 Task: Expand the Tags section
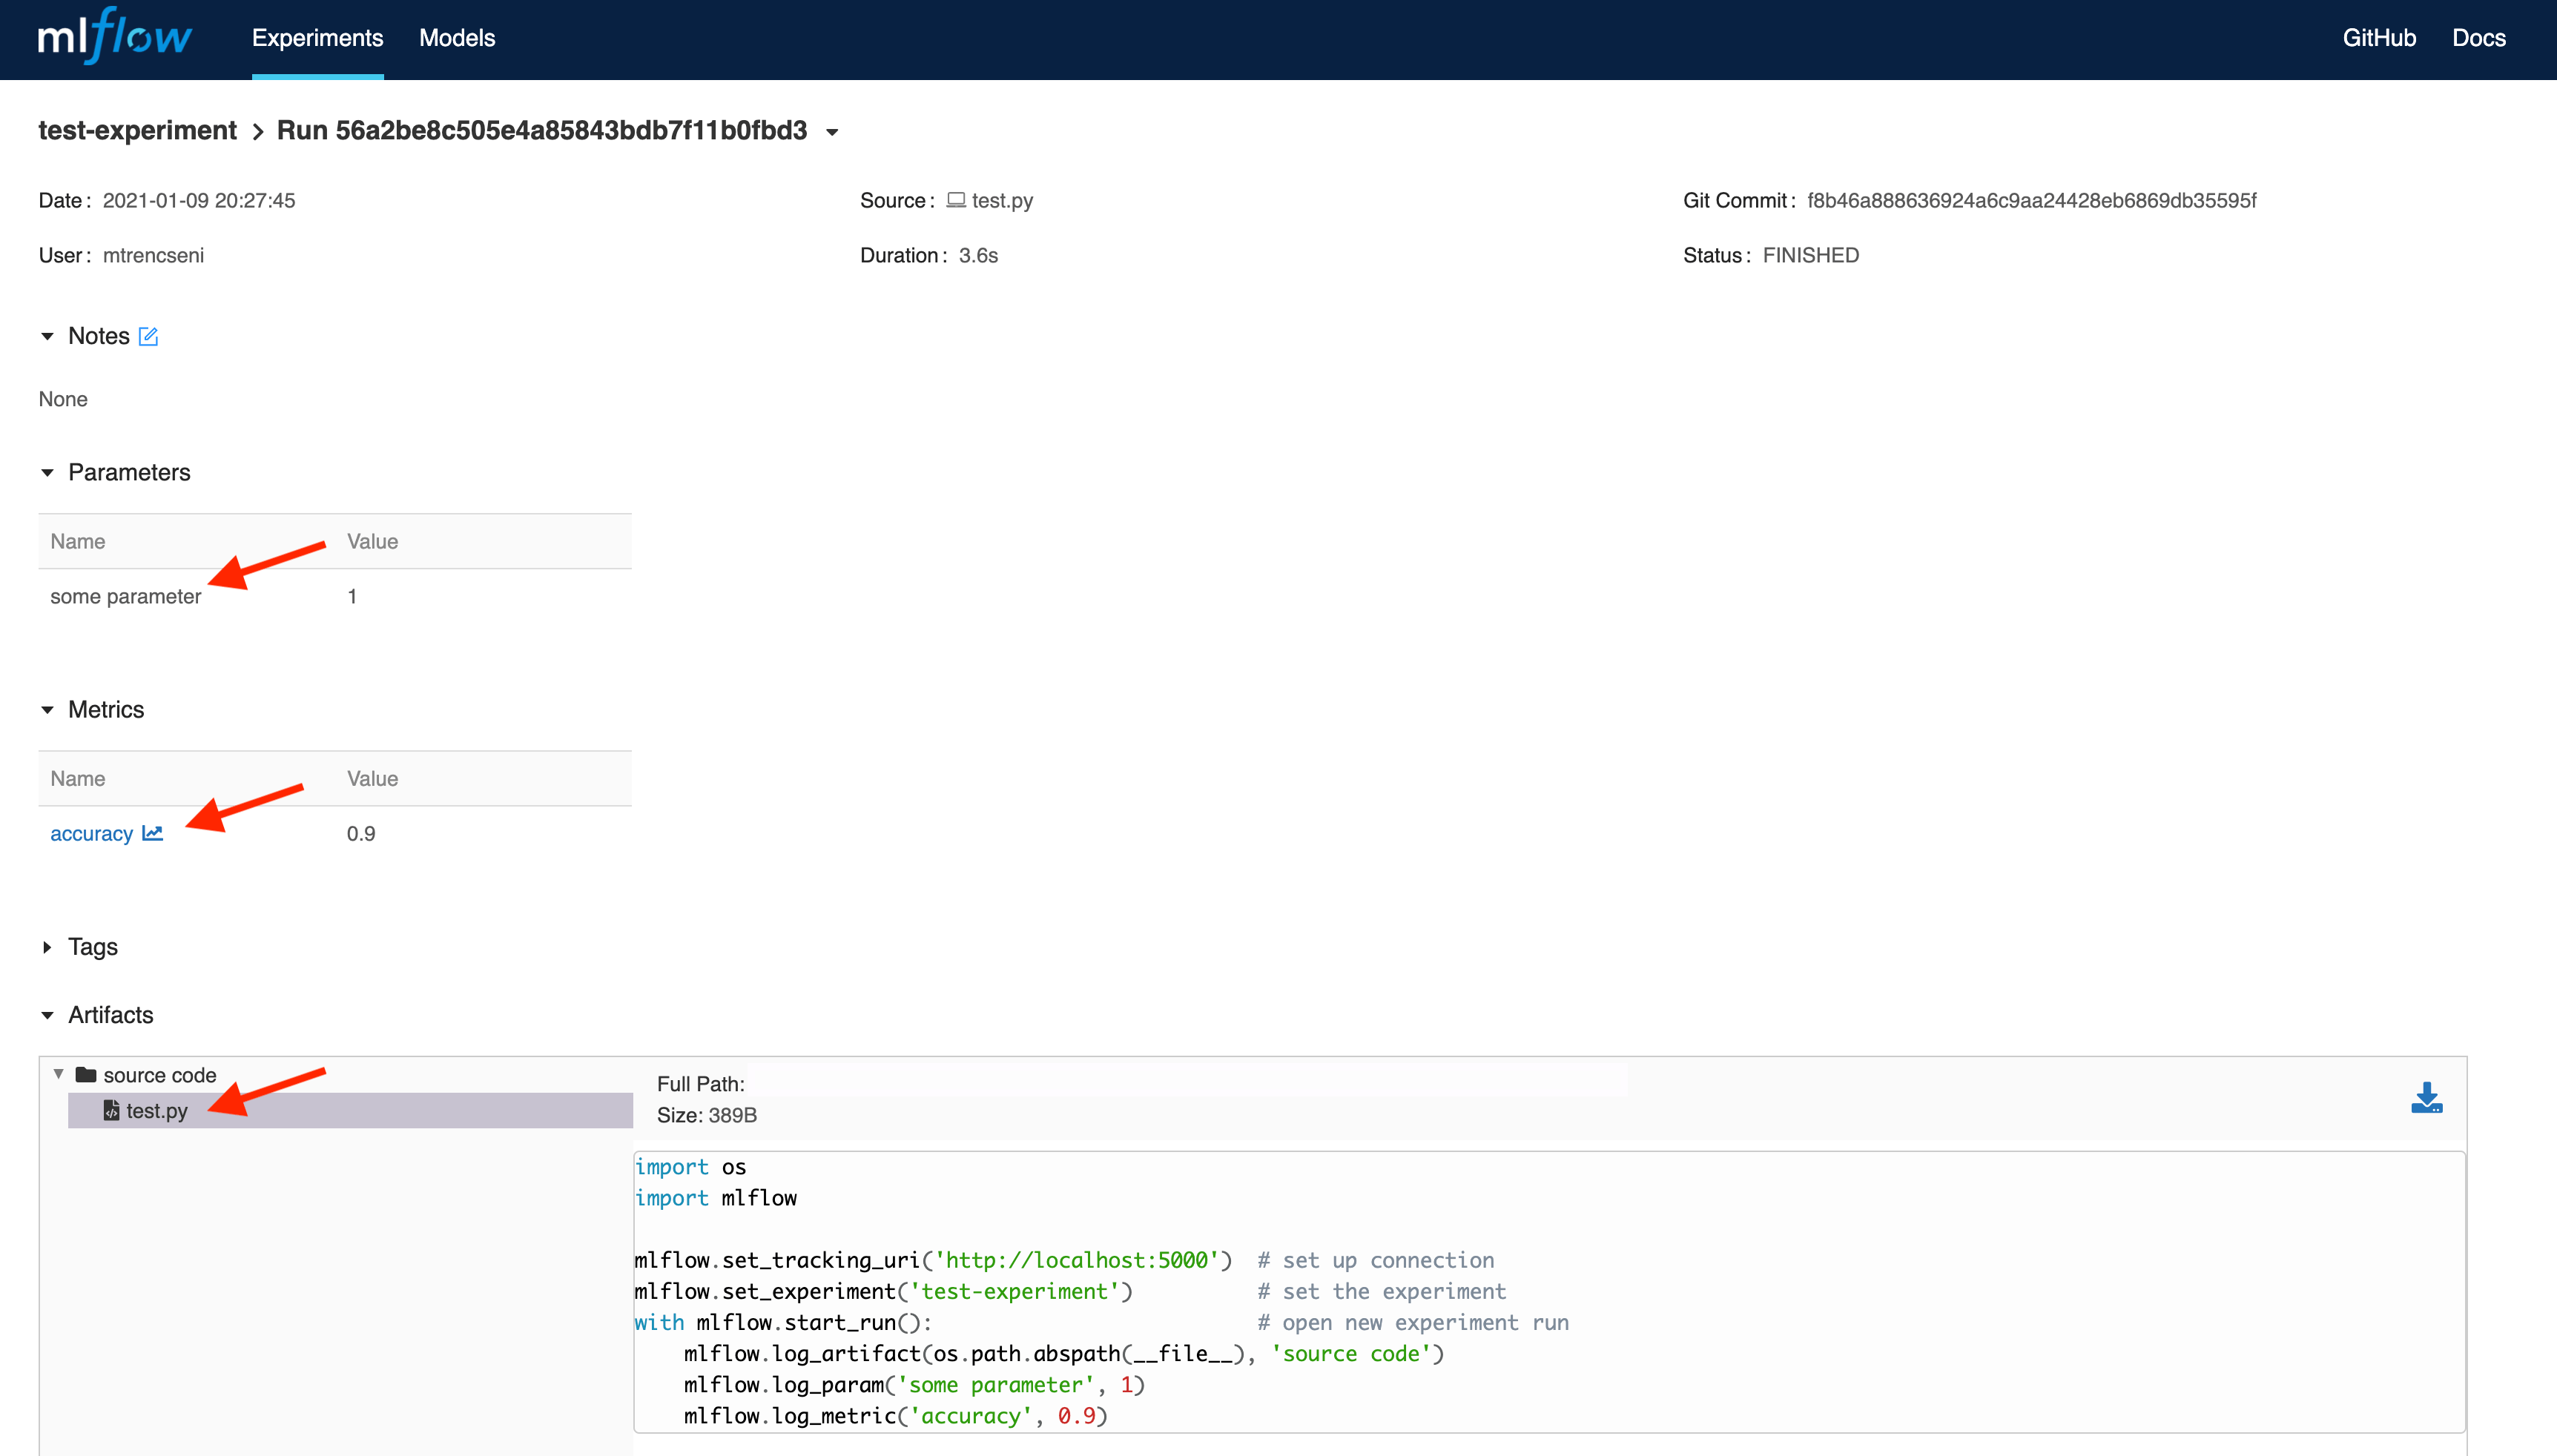point(47,947)
